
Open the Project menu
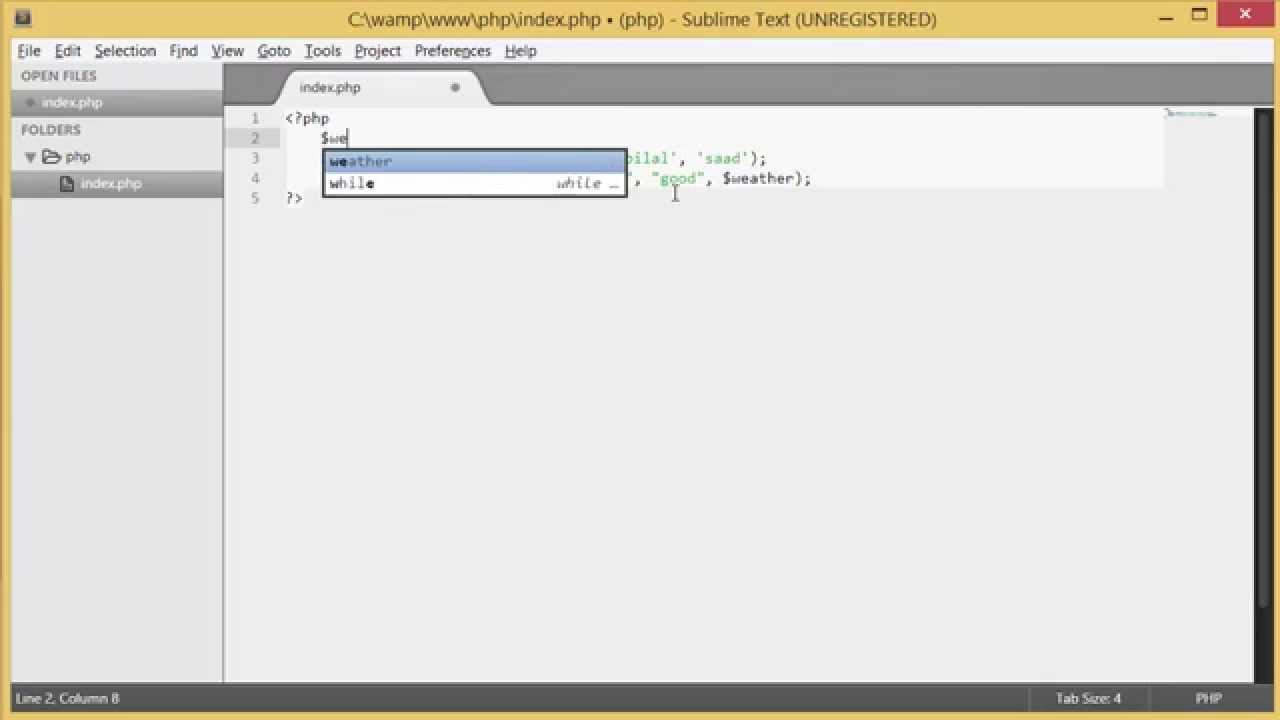click(x=377, y=51)
